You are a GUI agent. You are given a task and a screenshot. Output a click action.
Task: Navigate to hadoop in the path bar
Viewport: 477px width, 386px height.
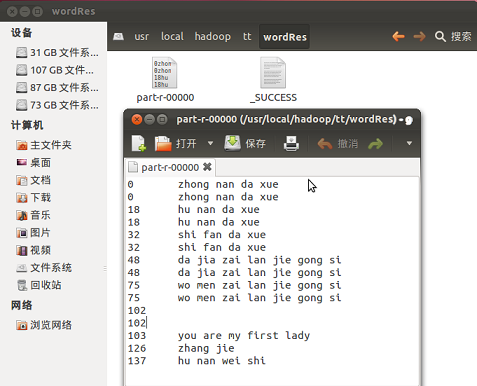[x=213, y=36]
